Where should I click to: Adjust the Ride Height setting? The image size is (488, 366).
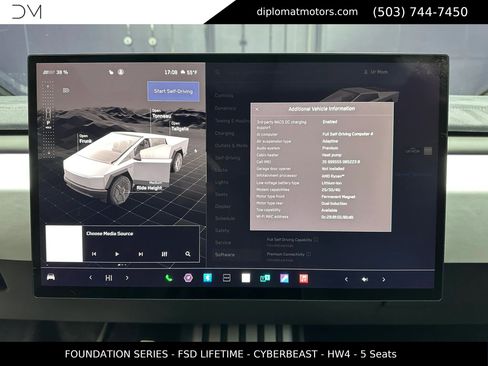[149, 187]
